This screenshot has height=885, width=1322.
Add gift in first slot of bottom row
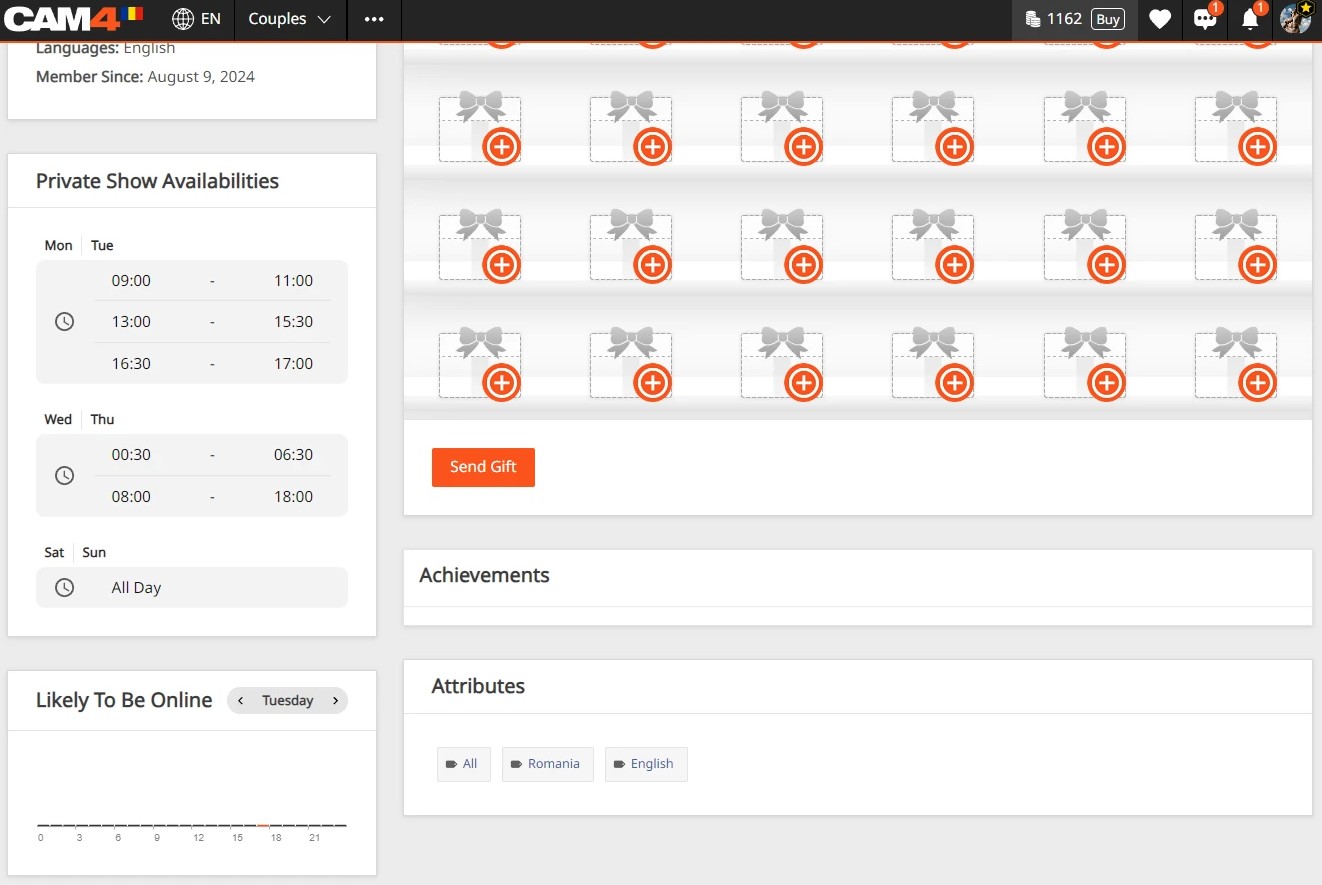click(x=501, y=382)
